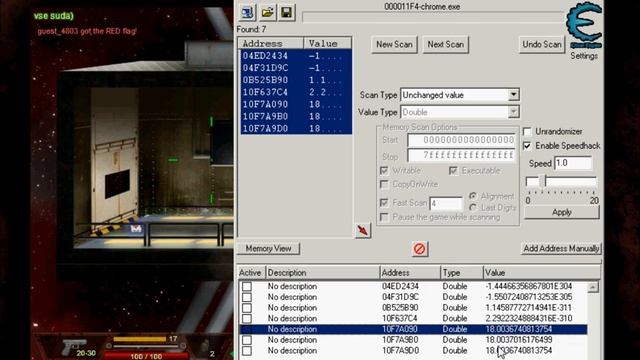Click value 18.0037016176499 in address table
The height and width of the screenshot is (360, 640).
[519, 340]
